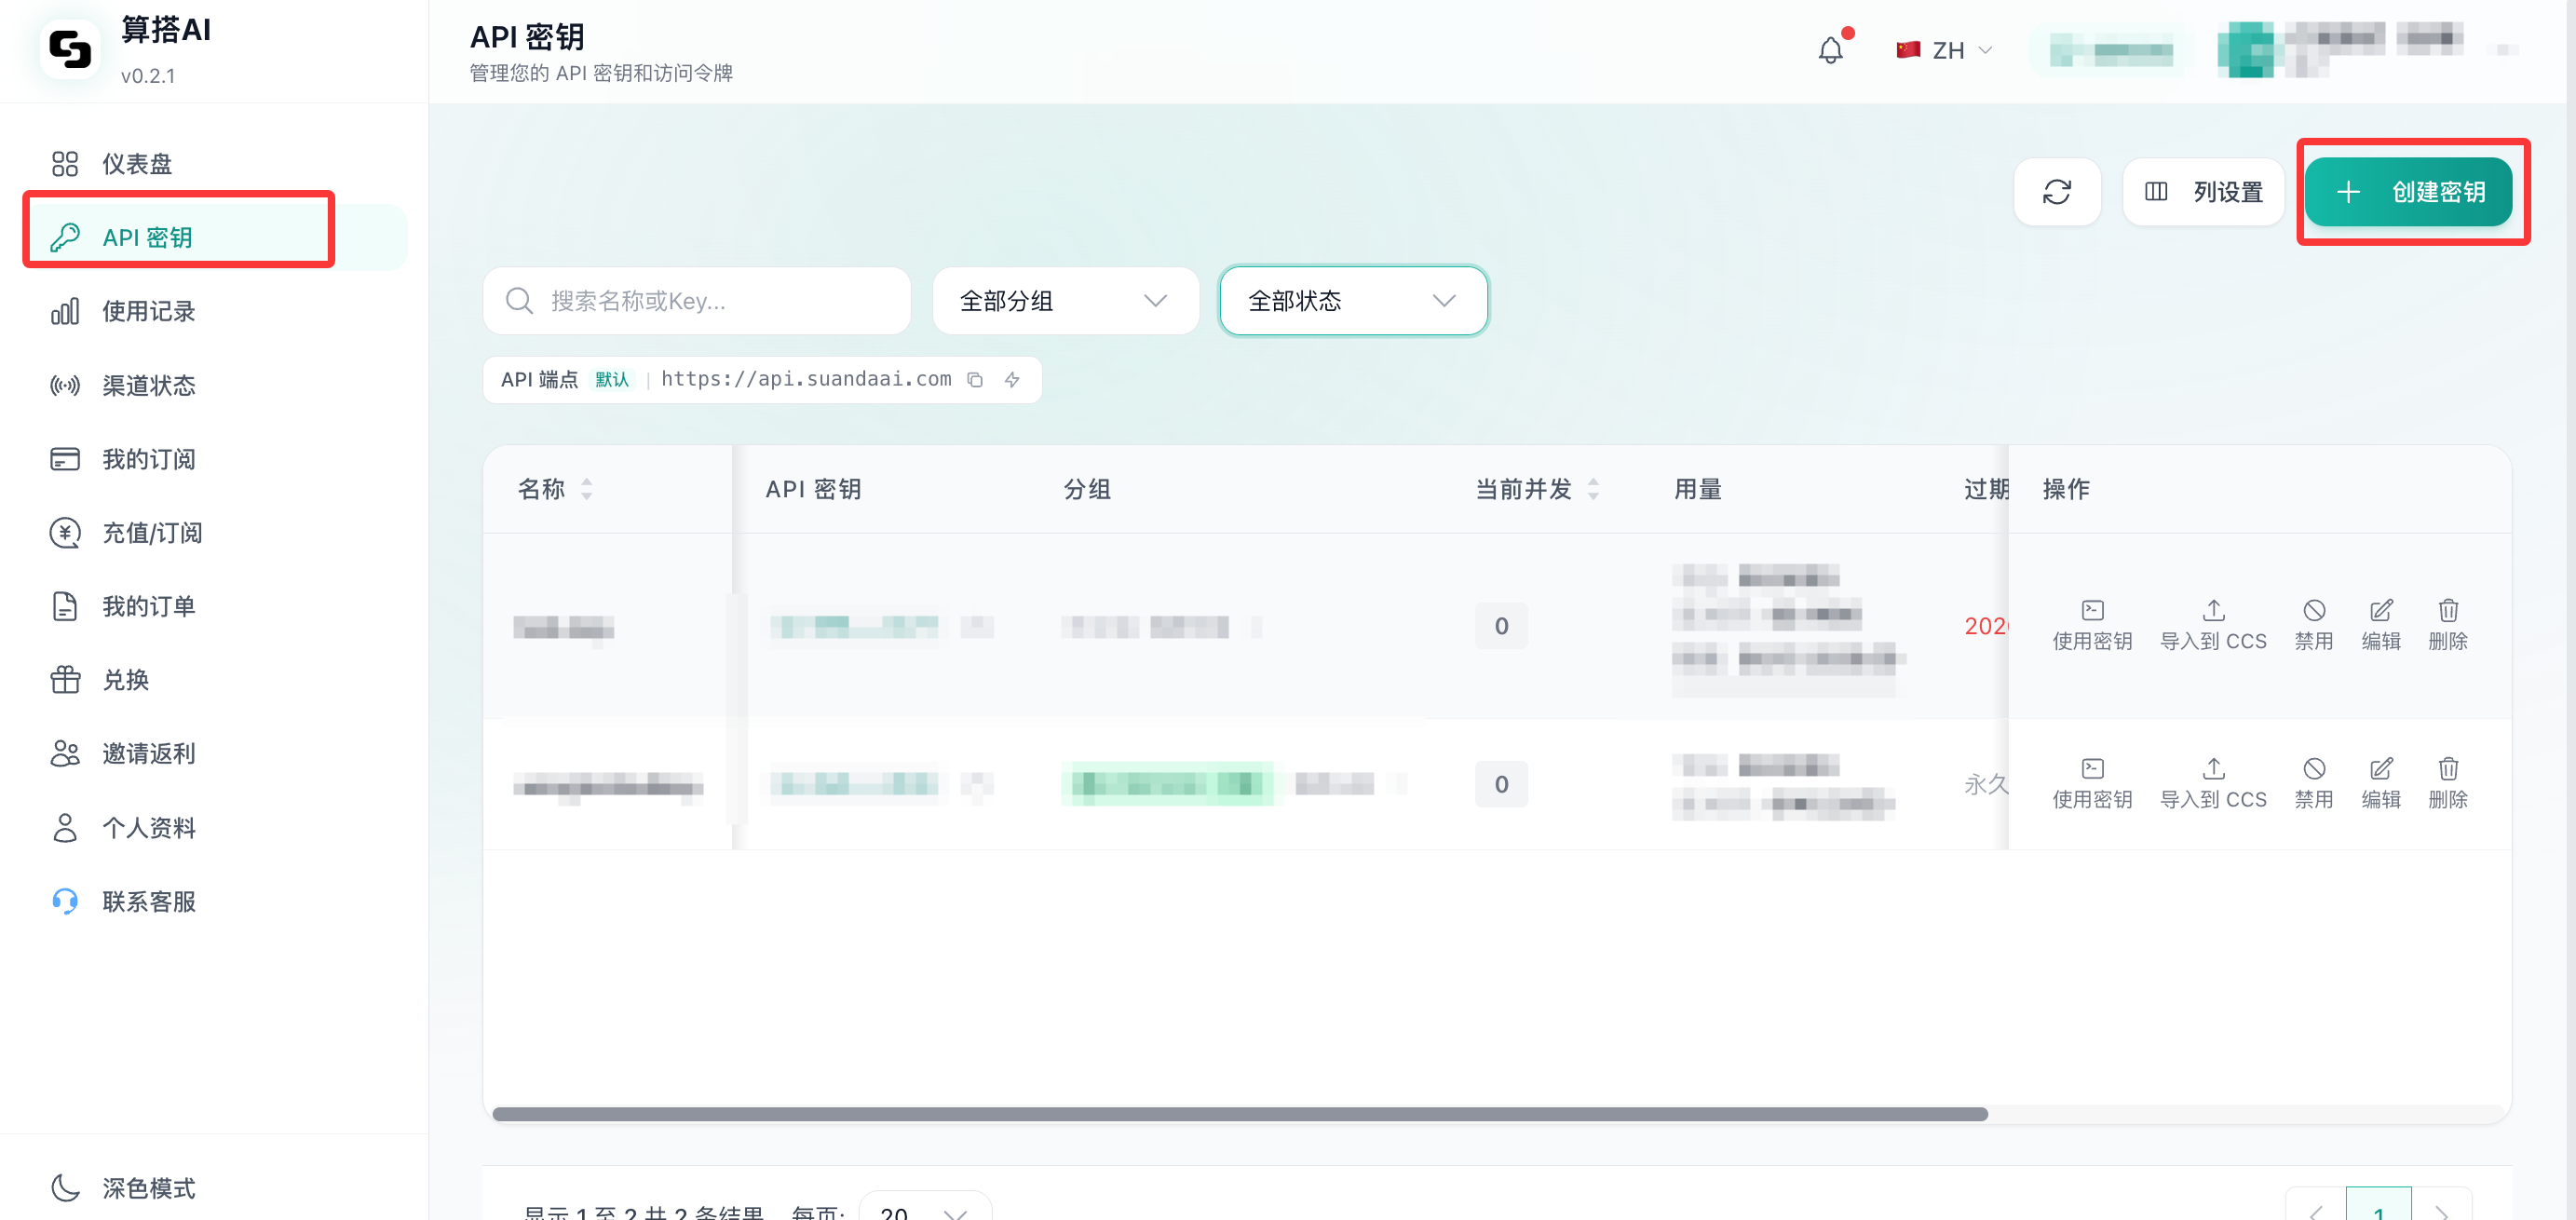Image resolution: width=2576 pixels, height=1220 pixels.
Task: Open 兑换 in the sidebar
Action: tap(215, 680)
